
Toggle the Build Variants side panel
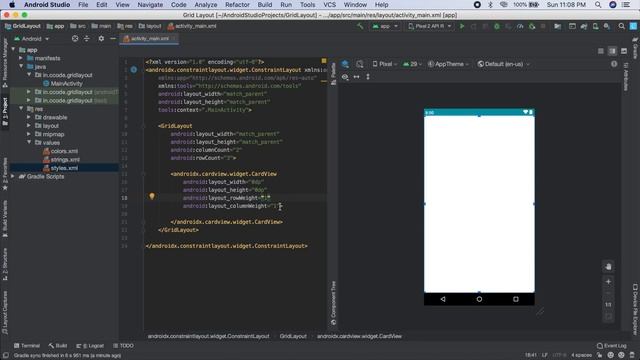5,218
